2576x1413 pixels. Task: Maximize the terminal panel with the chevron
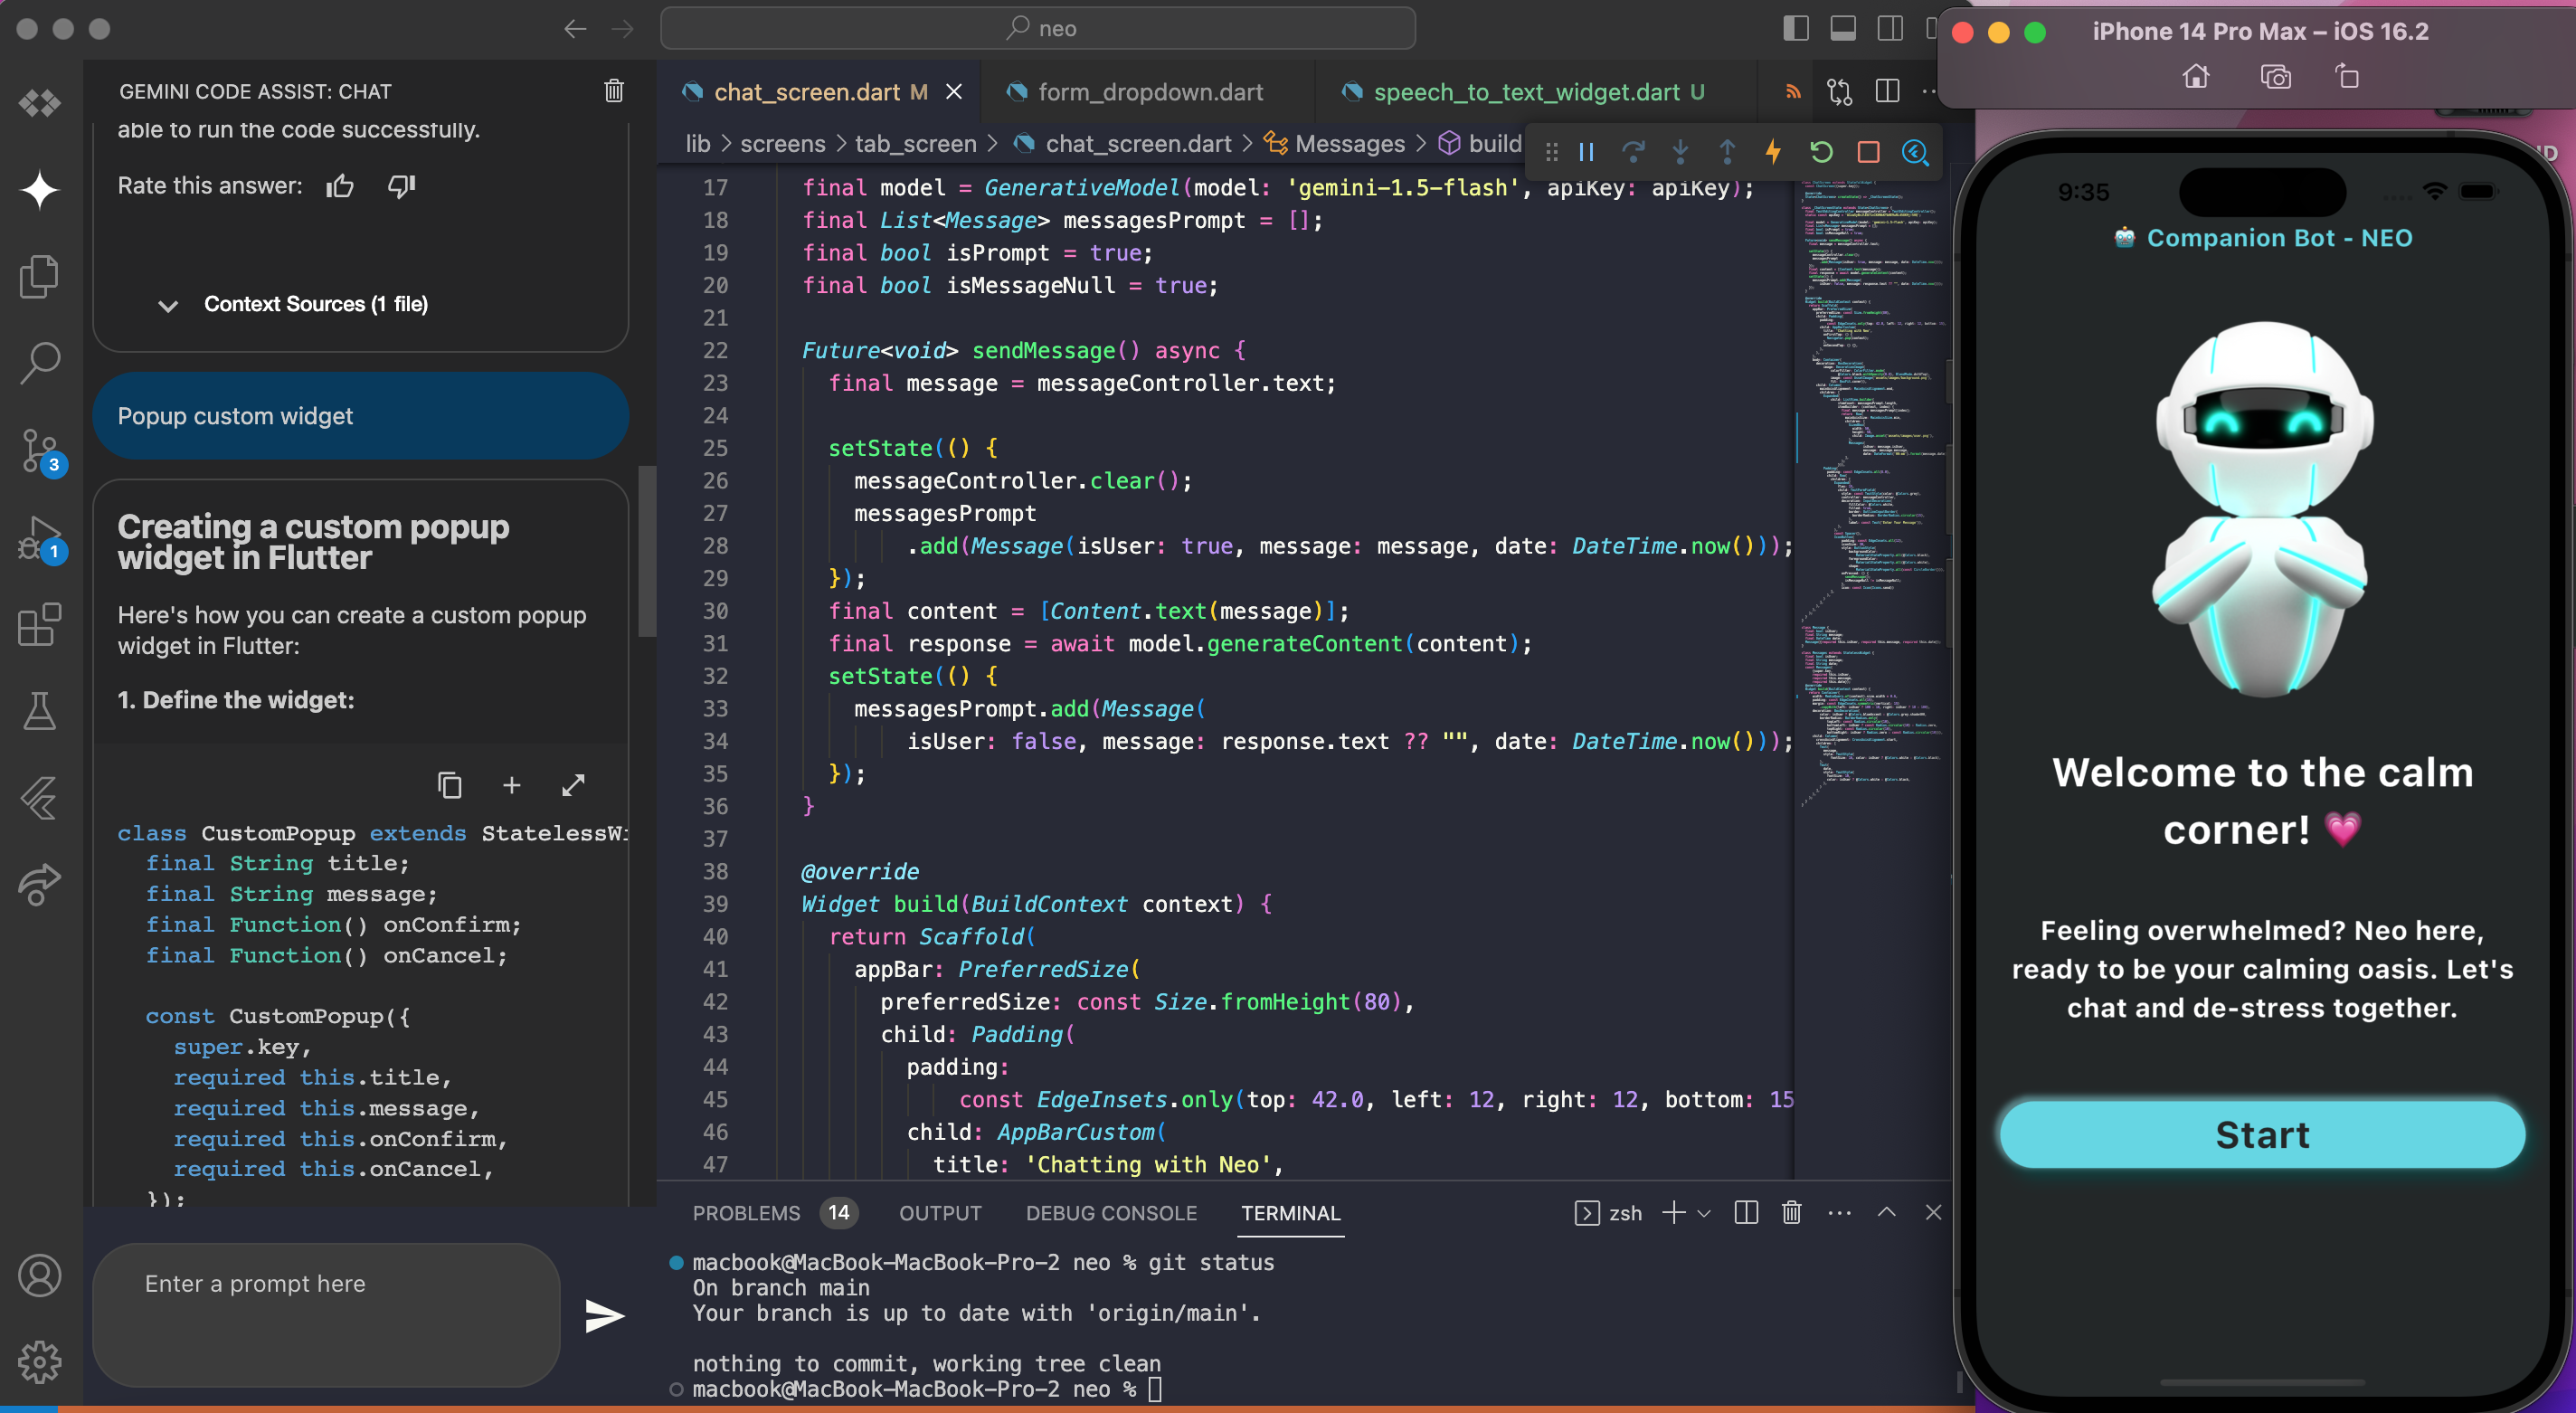1886,1213
